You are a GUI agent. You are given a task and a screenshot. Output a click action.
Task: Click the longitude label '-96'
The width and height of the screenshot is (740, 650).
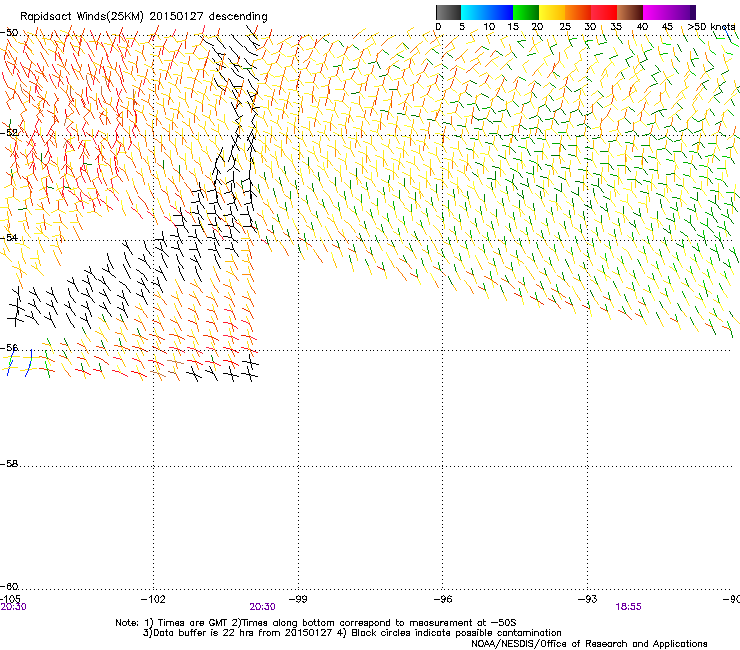click(443, 599)
